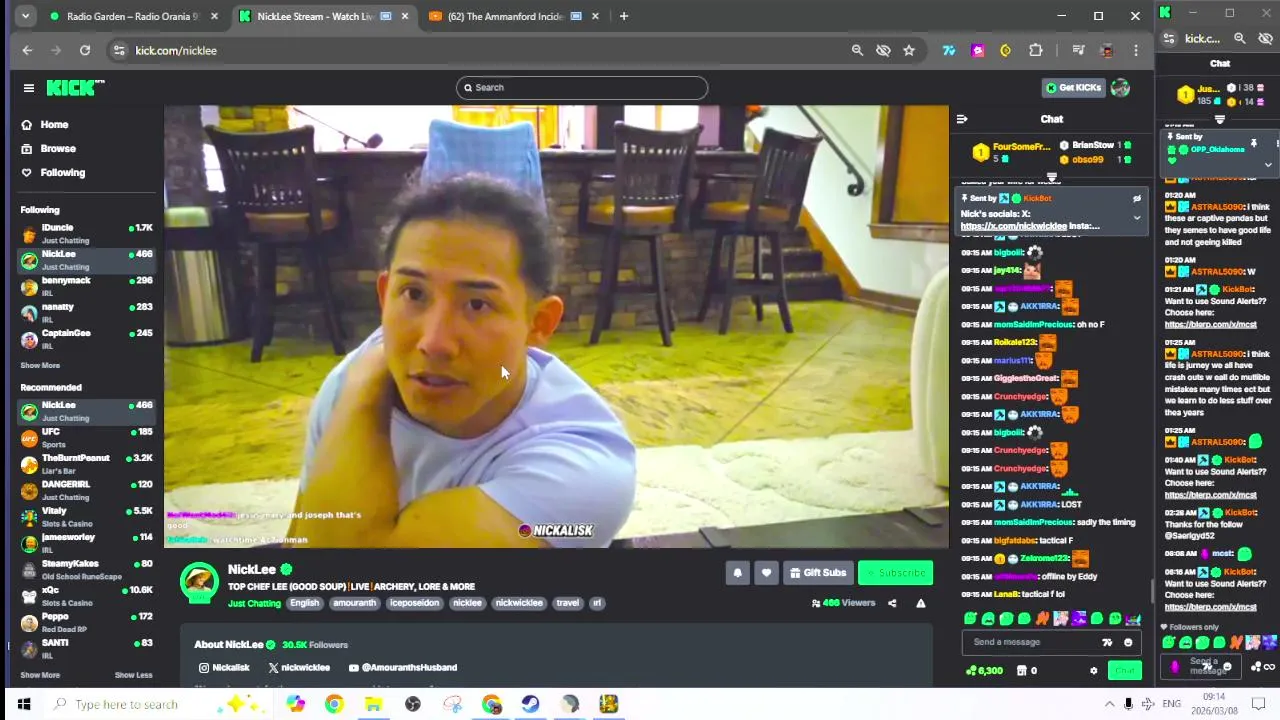Click the iceposeidon tag
Viewport: 1280px width, 720px height.
pyautogui.click(x=414, y=603)
